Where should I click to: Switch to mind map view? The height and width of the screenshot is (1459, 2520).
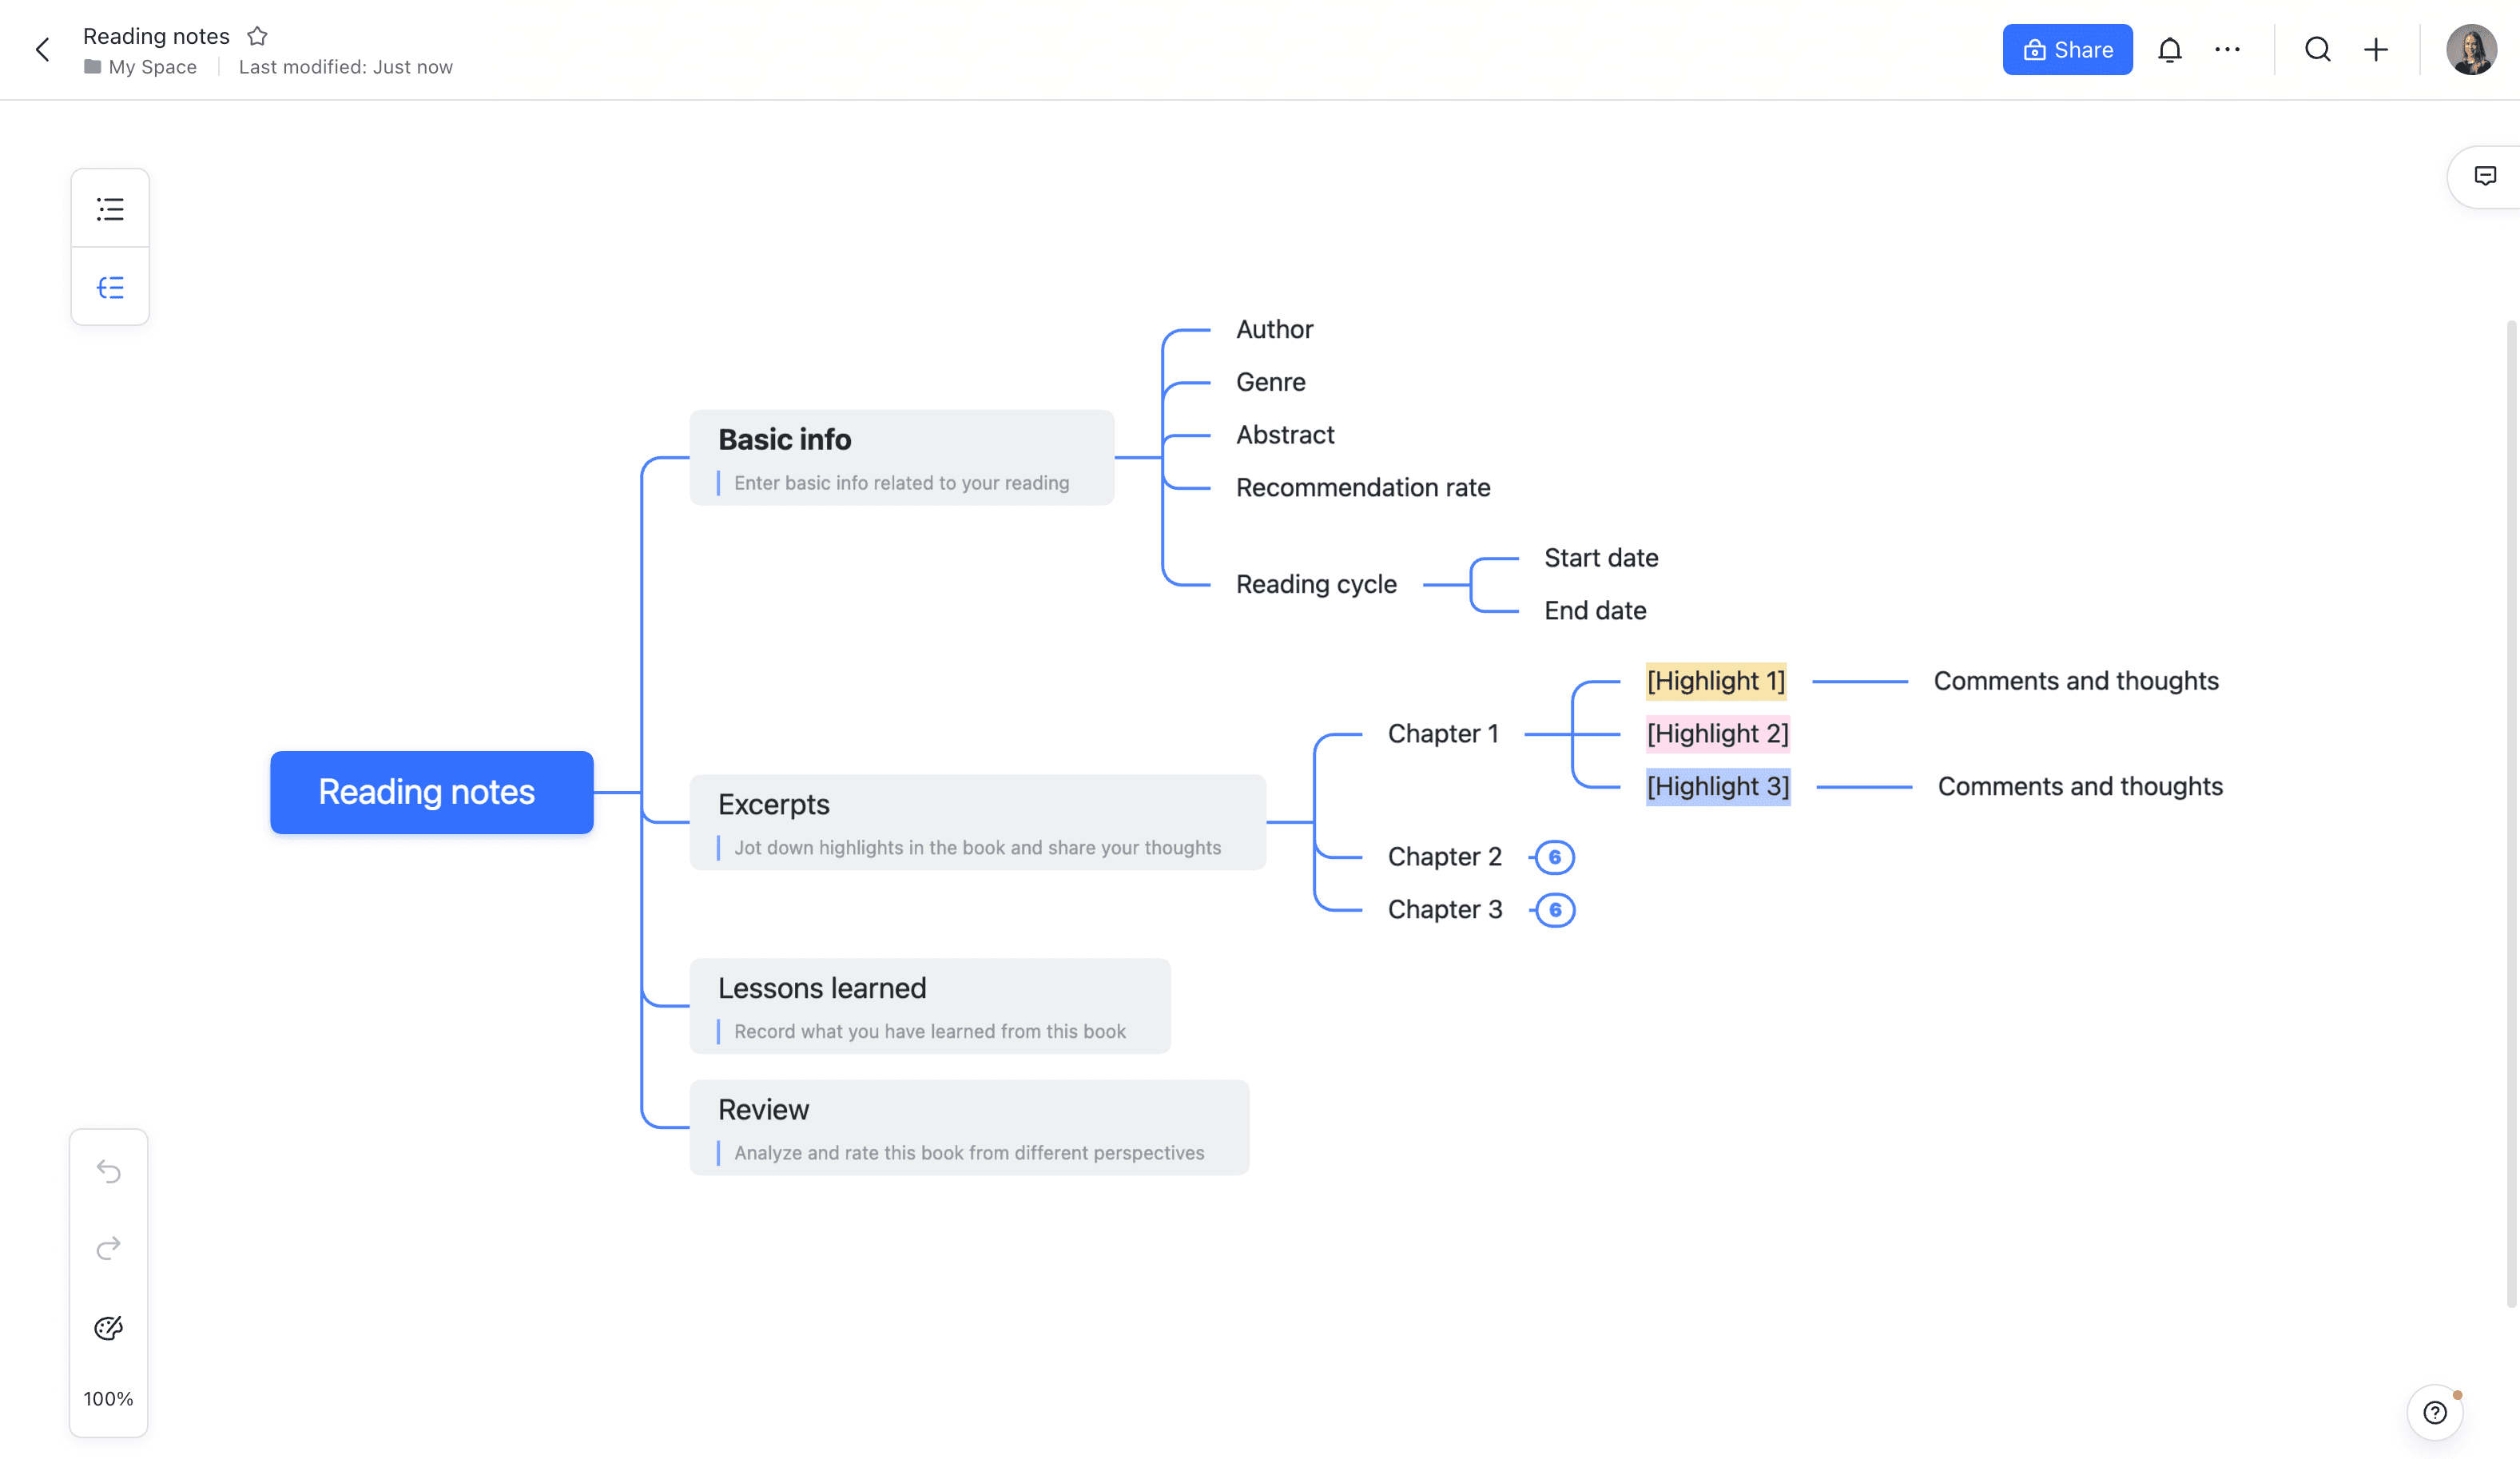tap(110, 288)
